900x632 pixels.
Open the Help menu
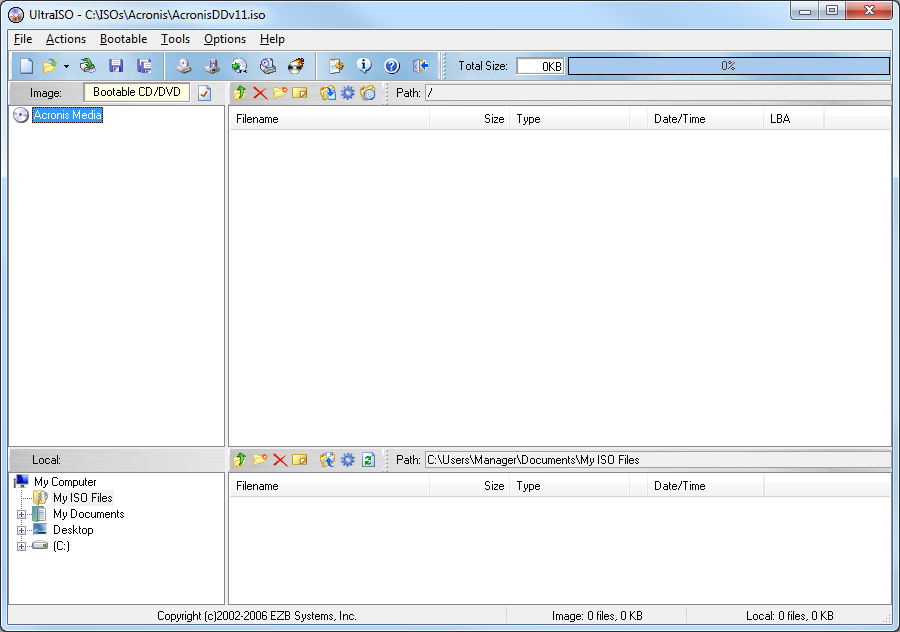pos(272,39)
